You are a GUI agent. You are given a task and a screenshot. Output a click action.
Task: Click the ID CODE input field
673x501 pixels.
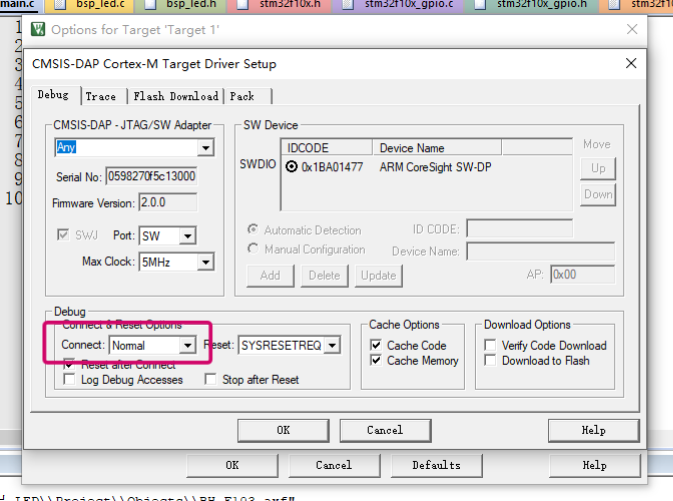click(x=520, y=228)
